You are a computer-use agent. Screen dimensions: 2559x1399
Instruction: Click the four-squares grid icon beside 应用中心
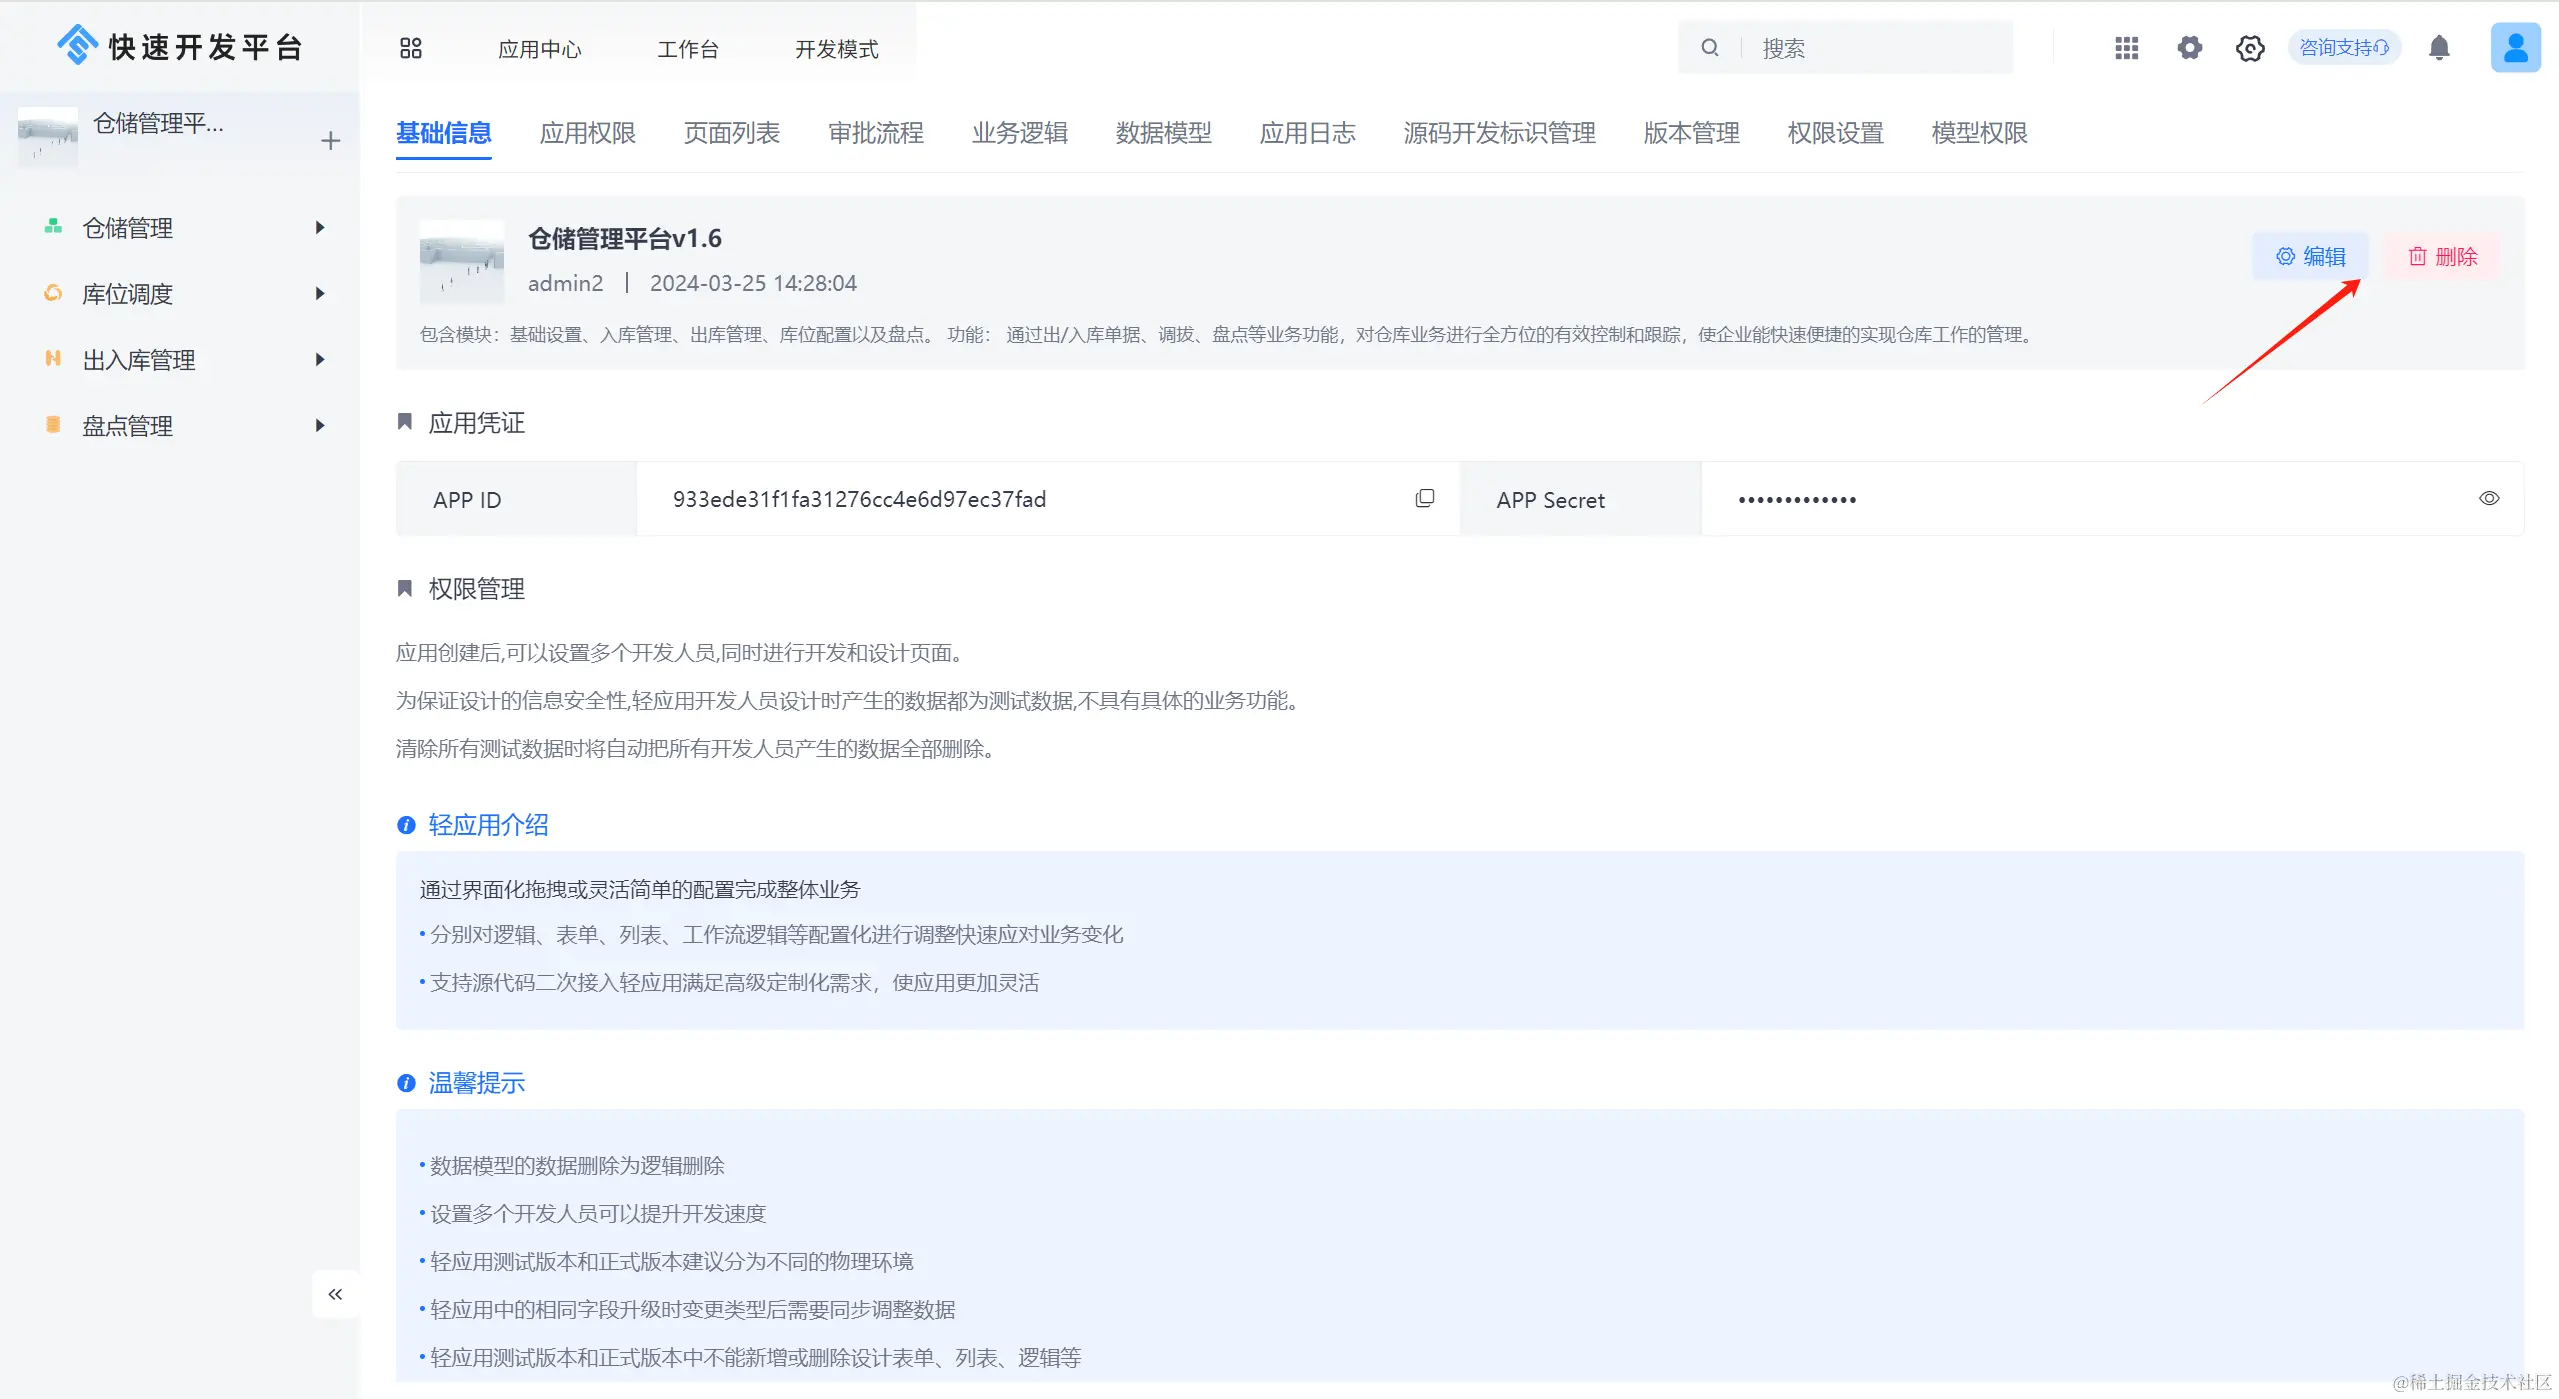click(x=411, y=48)
